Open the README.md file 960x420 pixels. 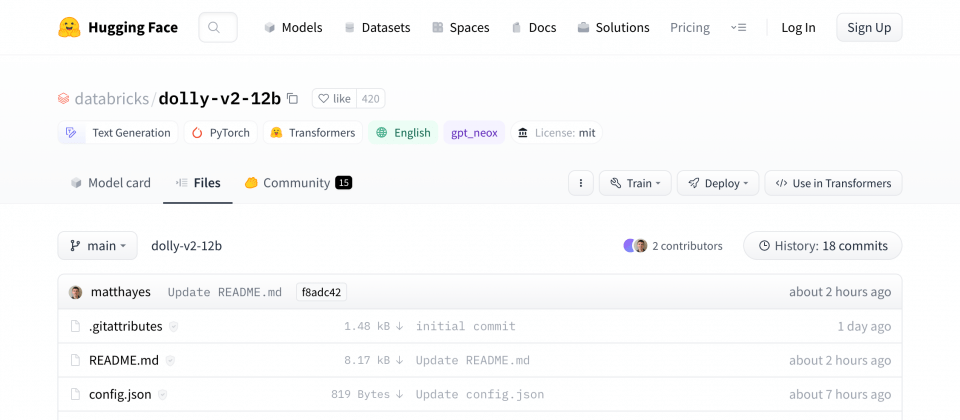pos(124,361)
